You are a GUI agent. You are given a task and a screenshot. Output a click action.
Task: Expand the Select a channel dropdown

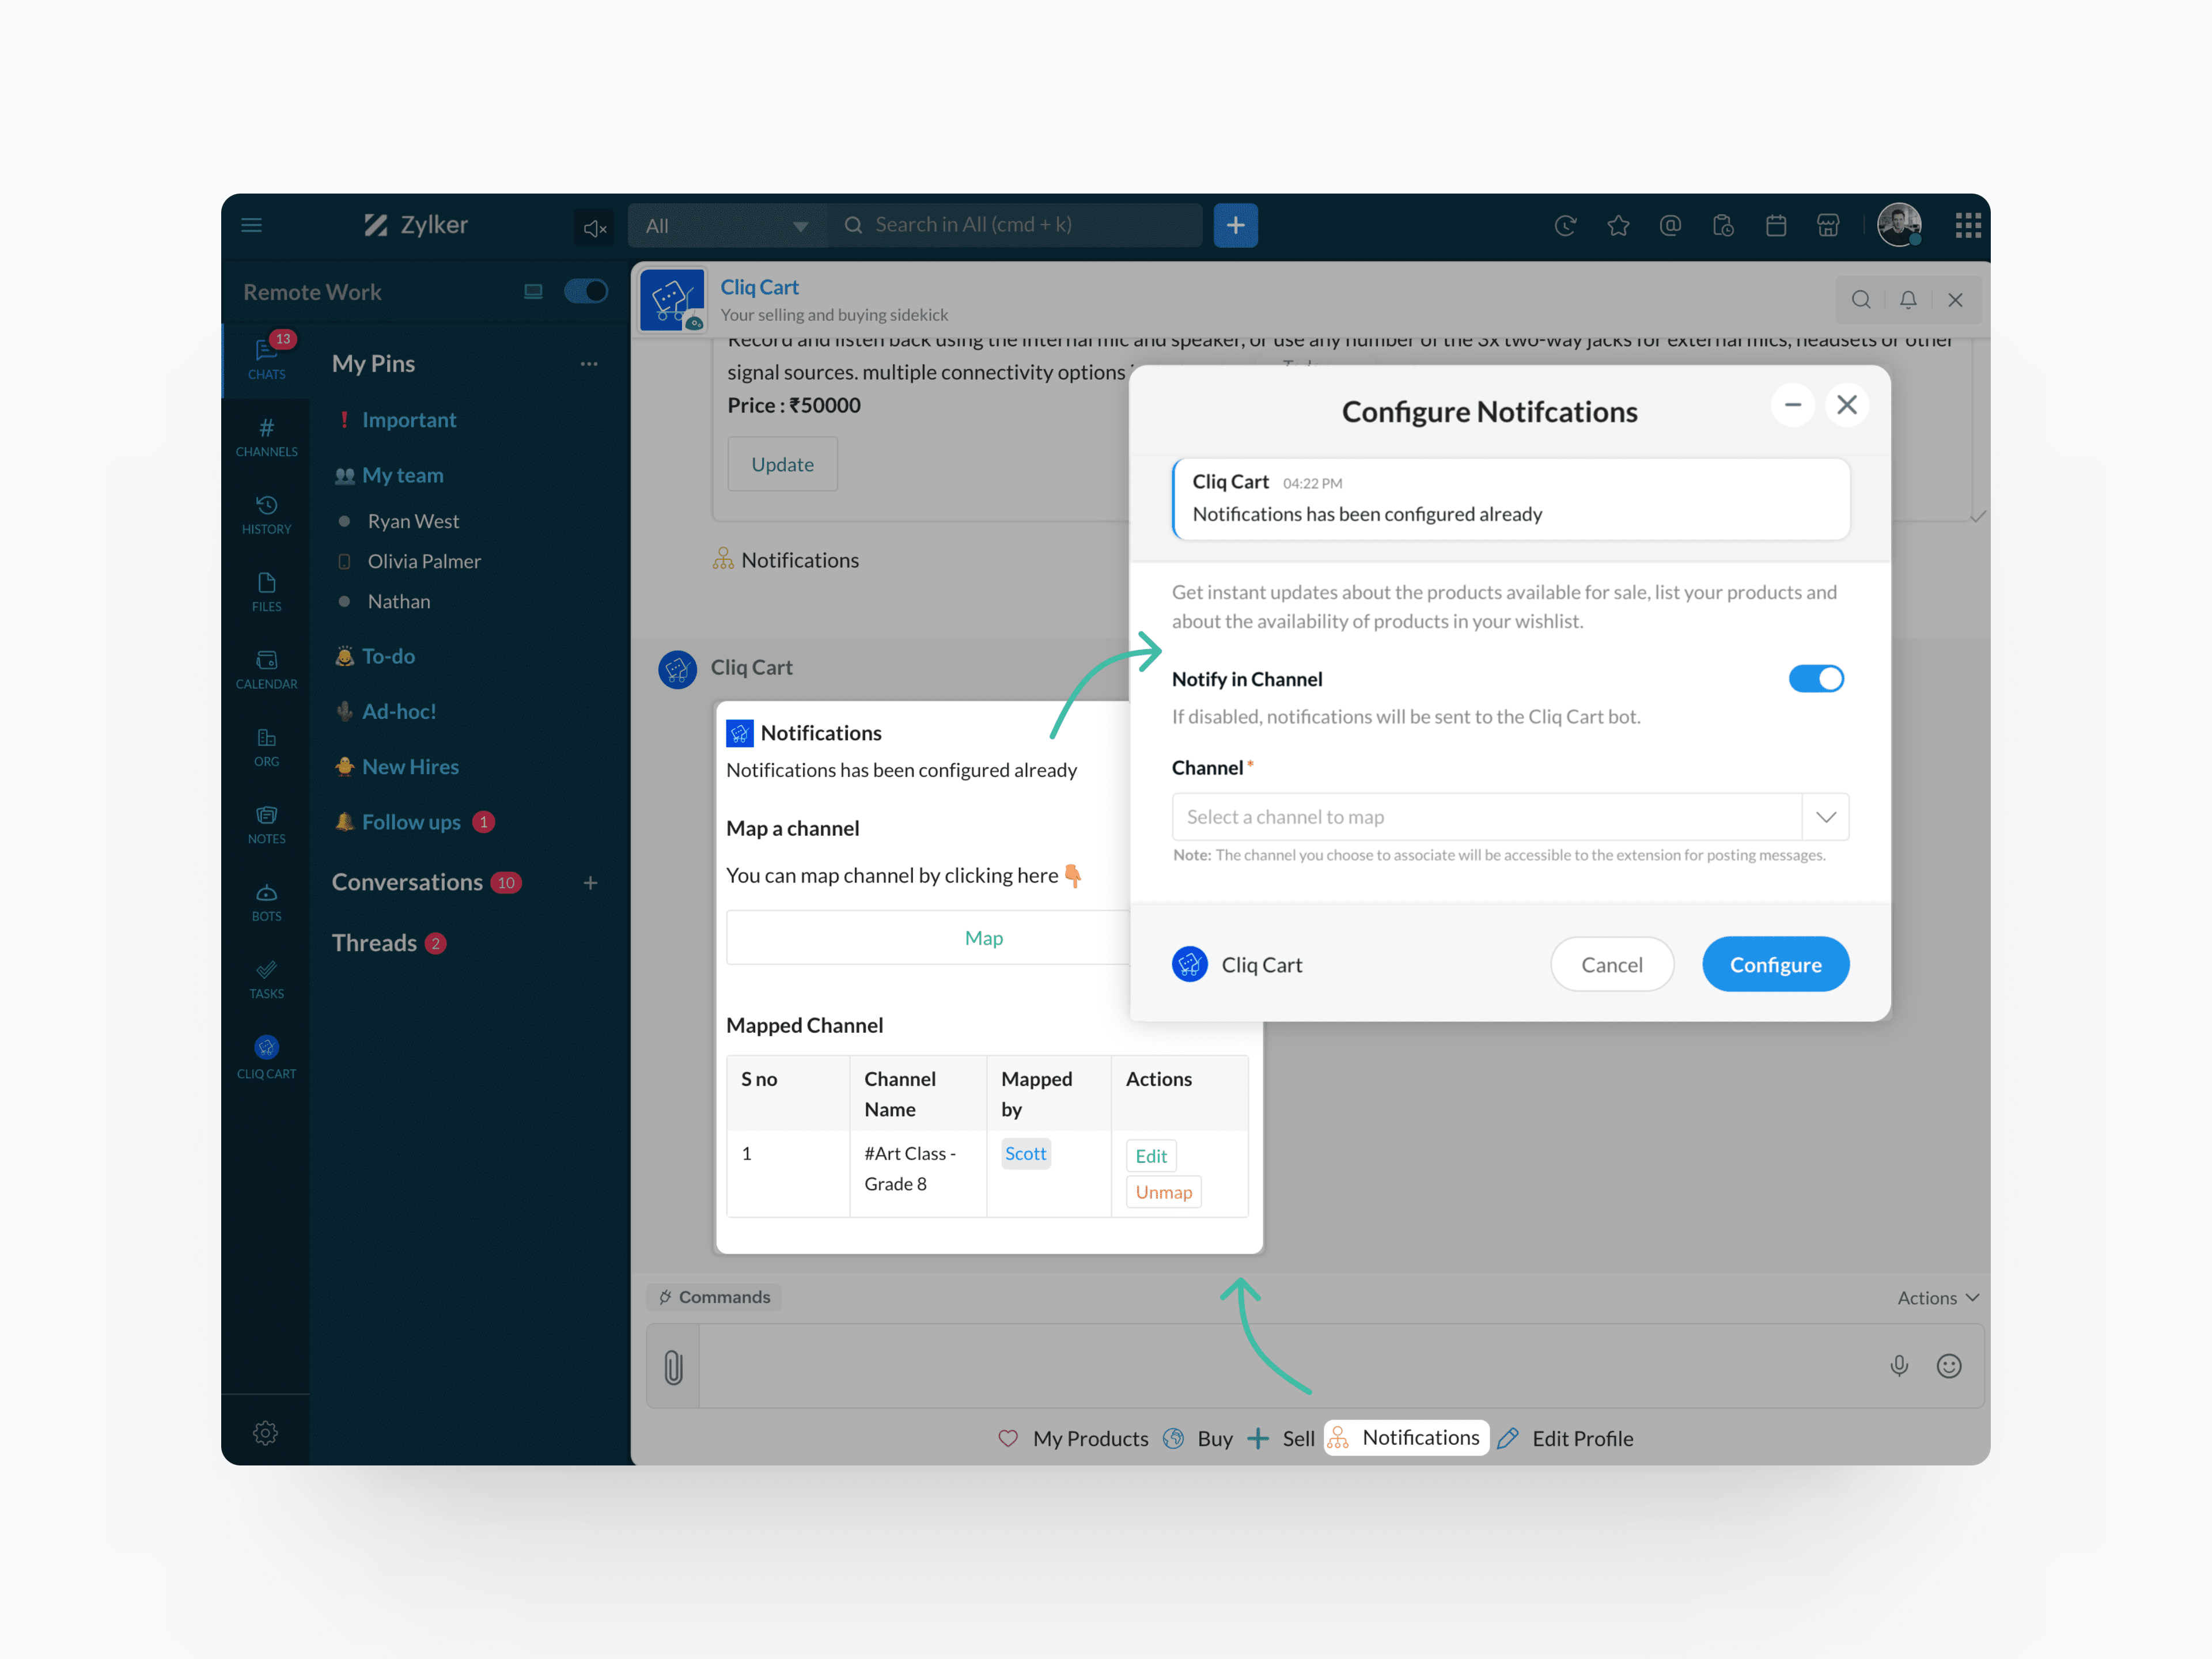1825,817
